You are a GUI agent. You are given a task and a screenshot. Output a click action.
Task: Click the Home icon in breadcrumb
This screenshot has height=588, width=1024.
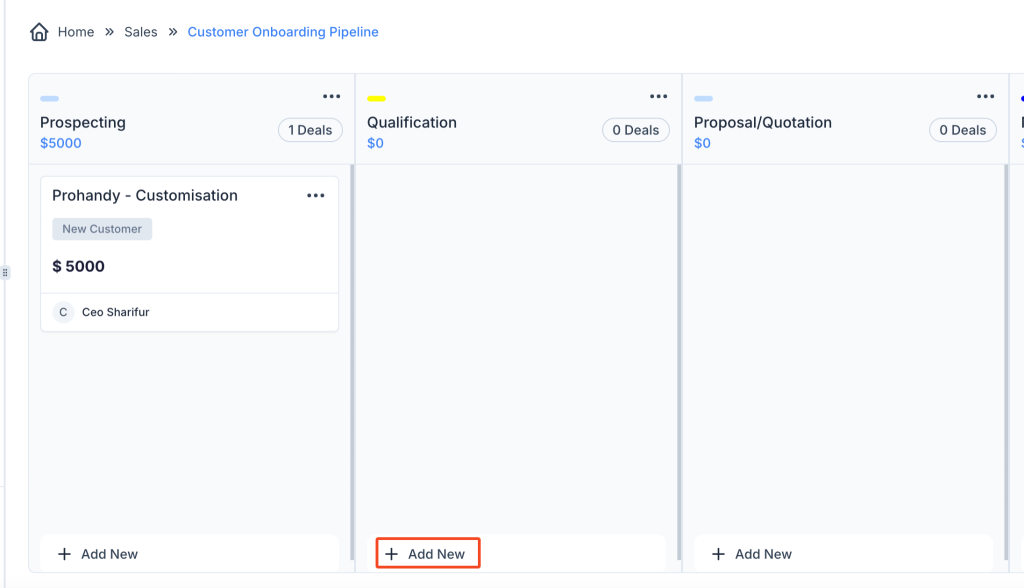click(x=39, y=32)
